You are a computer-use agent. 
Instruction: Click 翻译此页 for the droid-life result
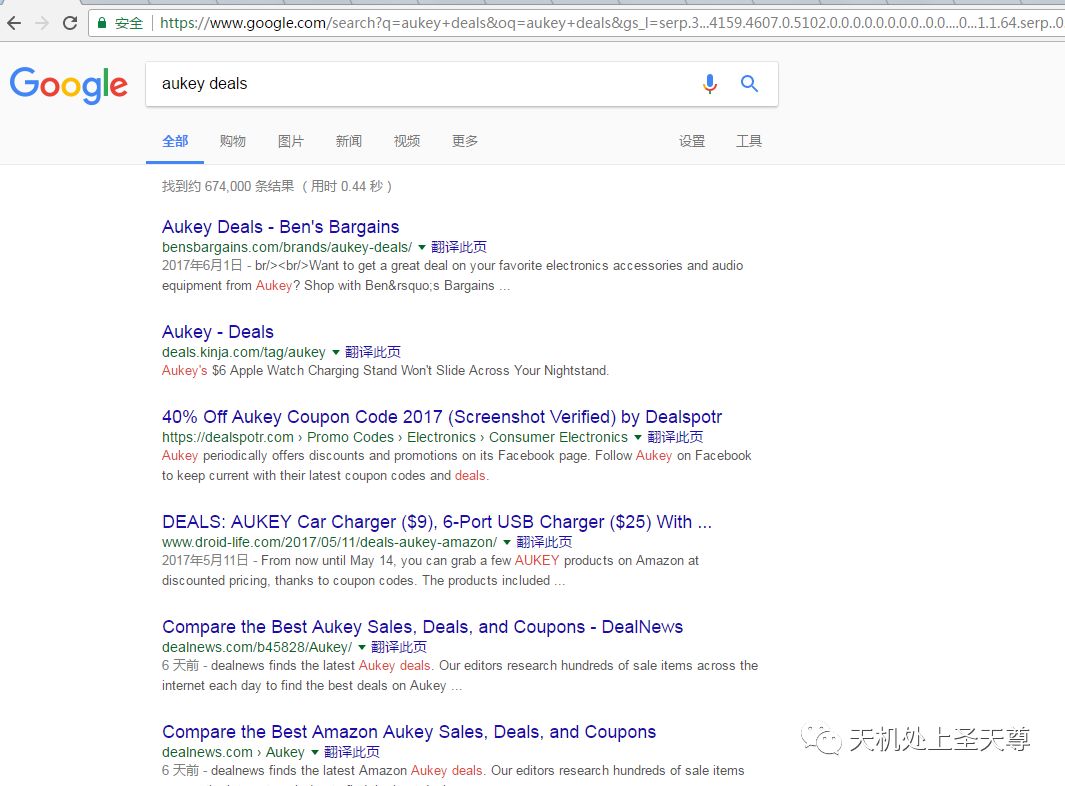[x=544, y=543]
